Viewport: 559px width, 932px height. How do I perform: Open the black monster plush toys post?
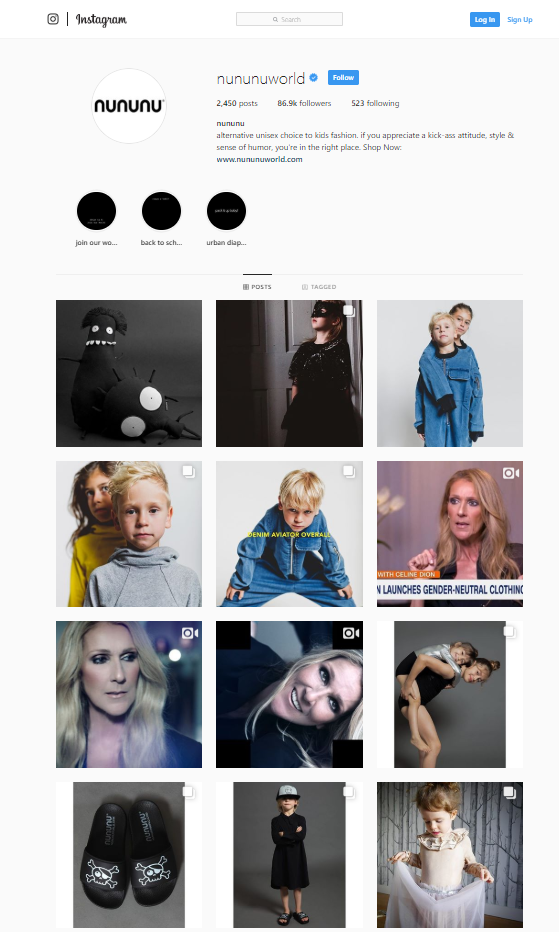point(128,373)
